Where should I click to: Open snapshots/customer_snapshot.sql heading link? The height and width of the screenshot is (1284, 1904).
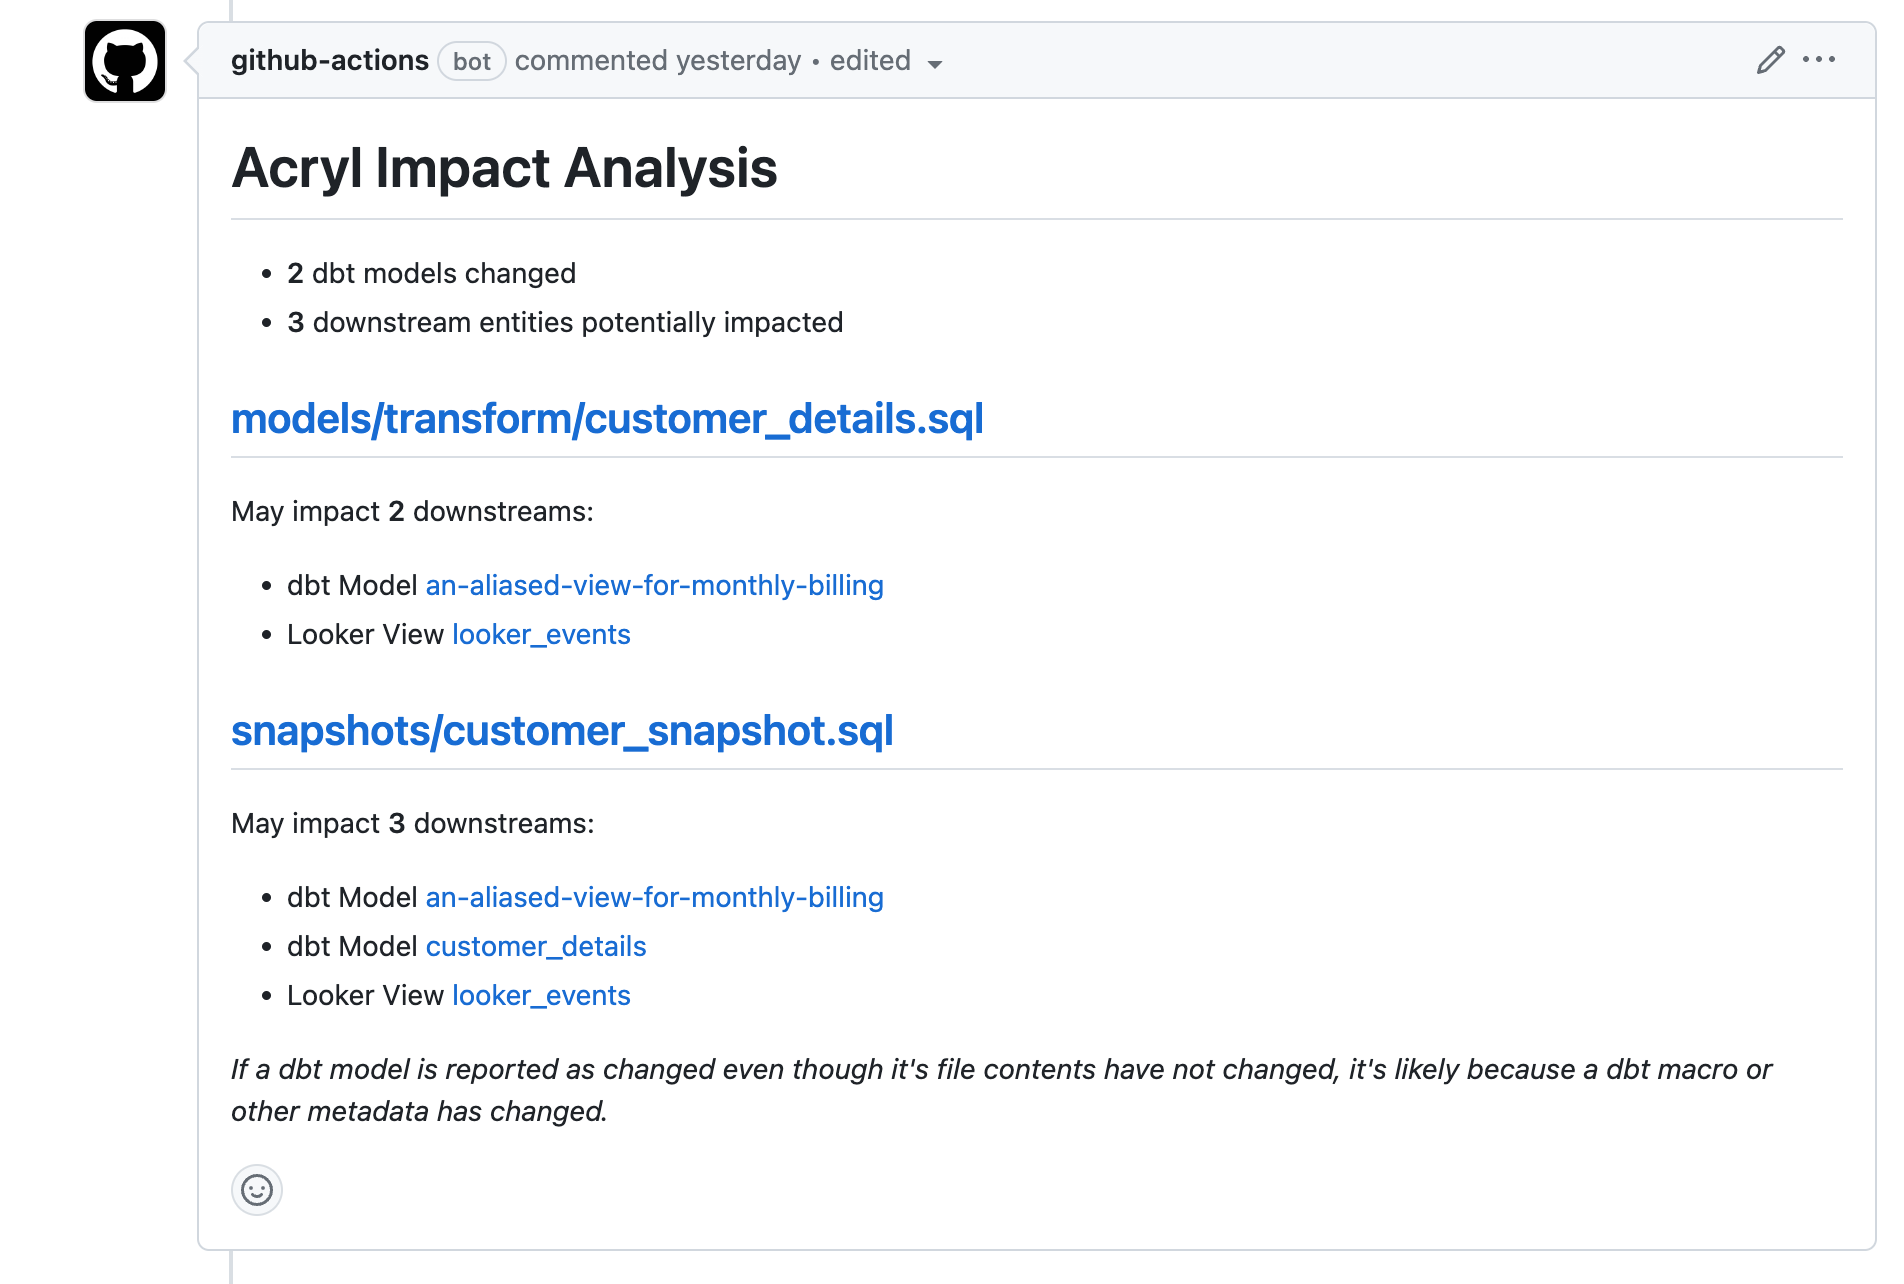pyautogui.click(x=562, y=730)
